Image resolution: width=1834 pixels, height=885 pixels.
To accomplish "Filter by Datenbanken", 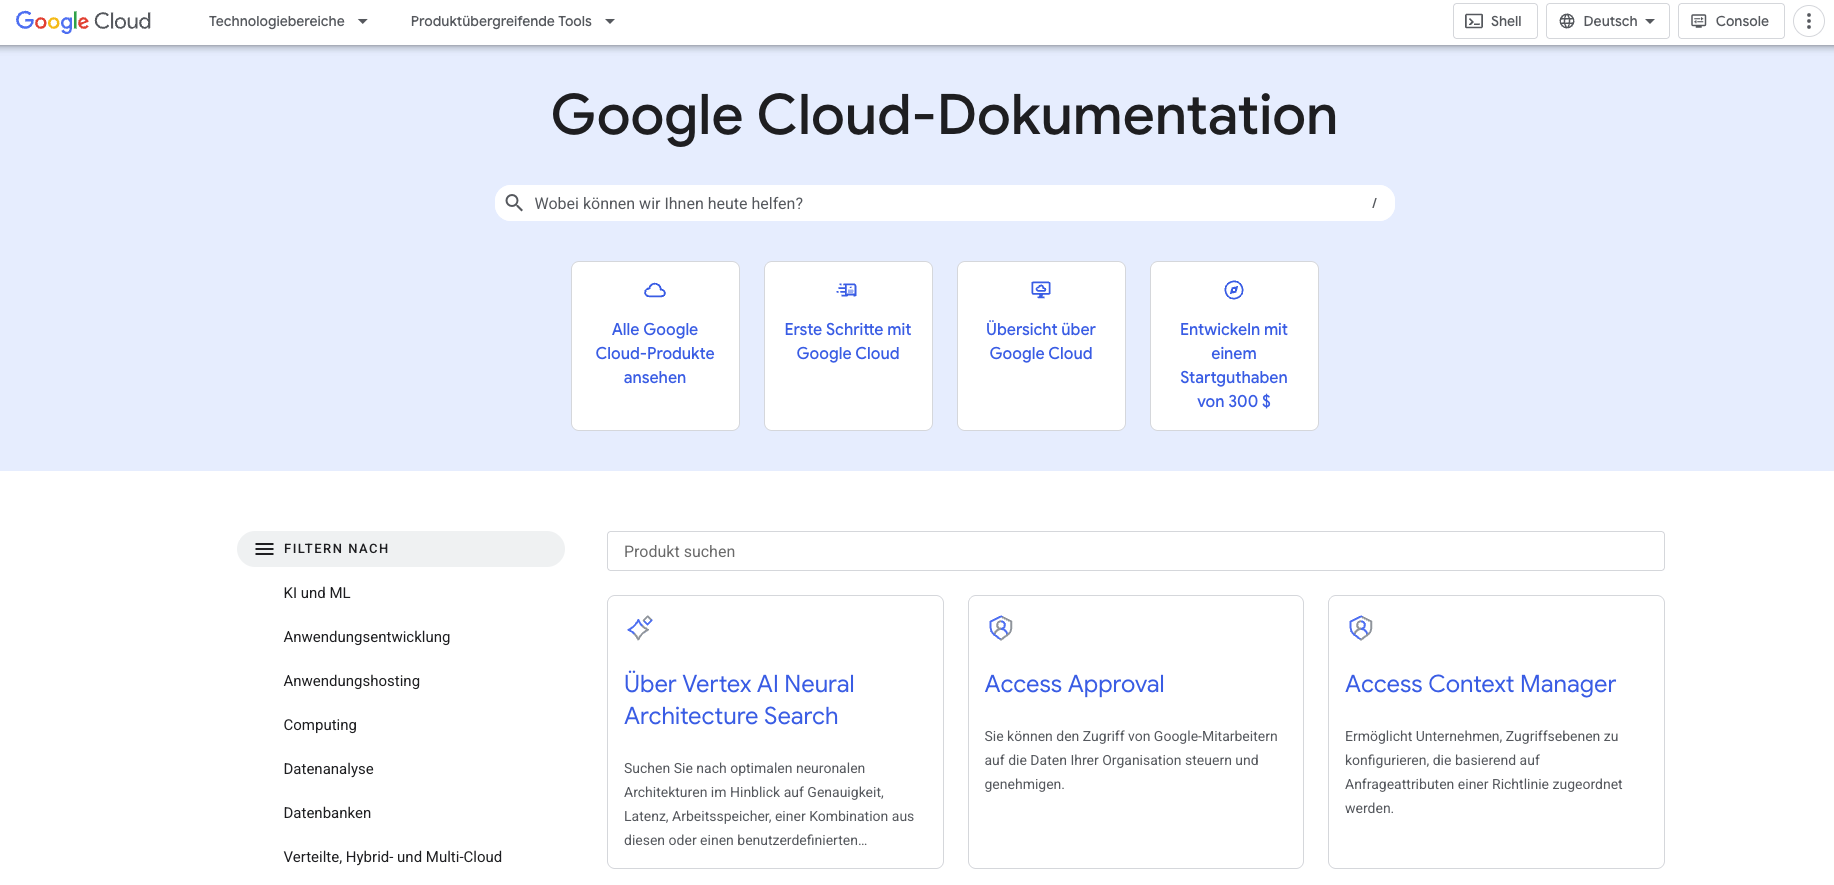I will [327, 813].
